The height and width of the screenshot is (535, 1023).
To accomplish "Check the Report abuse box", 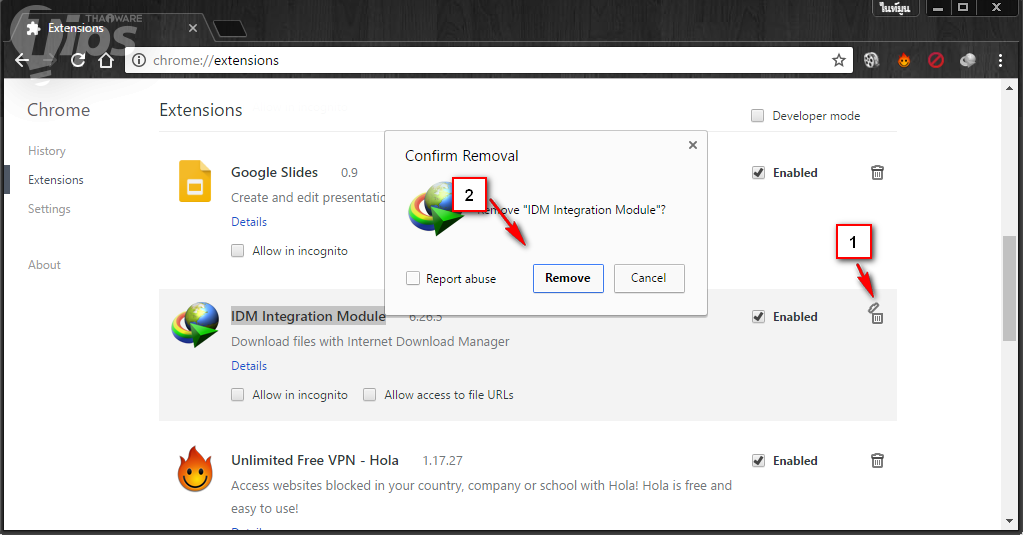I will (413, 279).
